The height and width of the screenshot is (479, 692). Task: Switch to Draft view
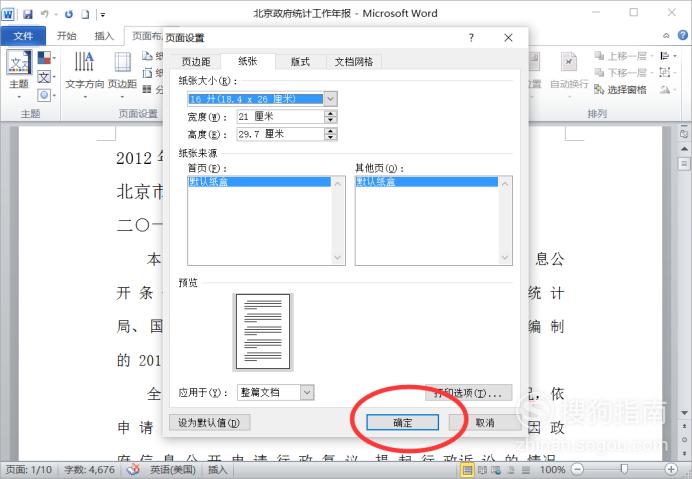coord(526,470)
